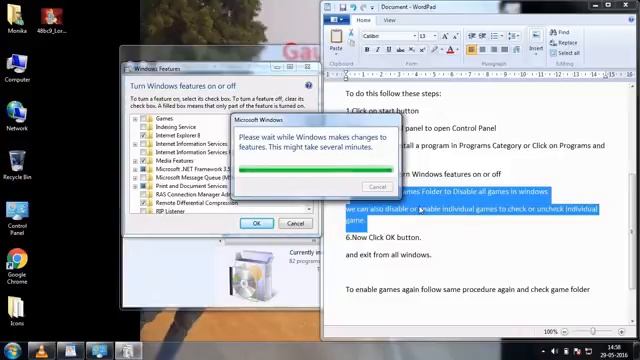Screen dimensions: 640x360
Task: Toggle Italic formatting
Action: coord(378,50)
